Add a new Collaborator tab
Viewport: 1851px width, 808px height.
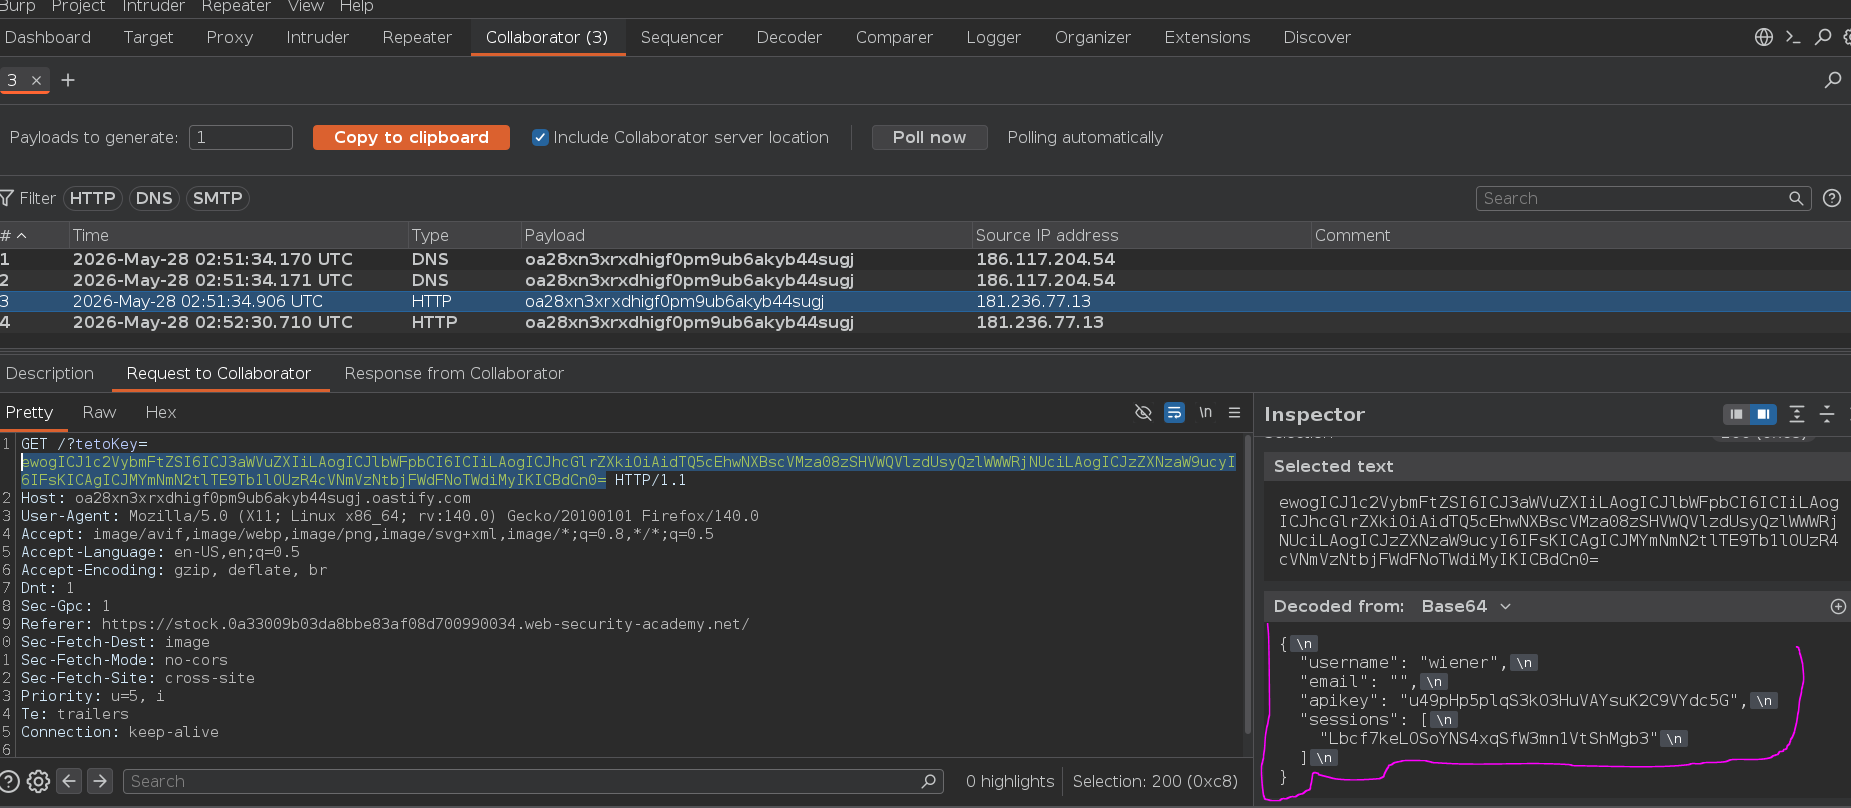(68, 80)
